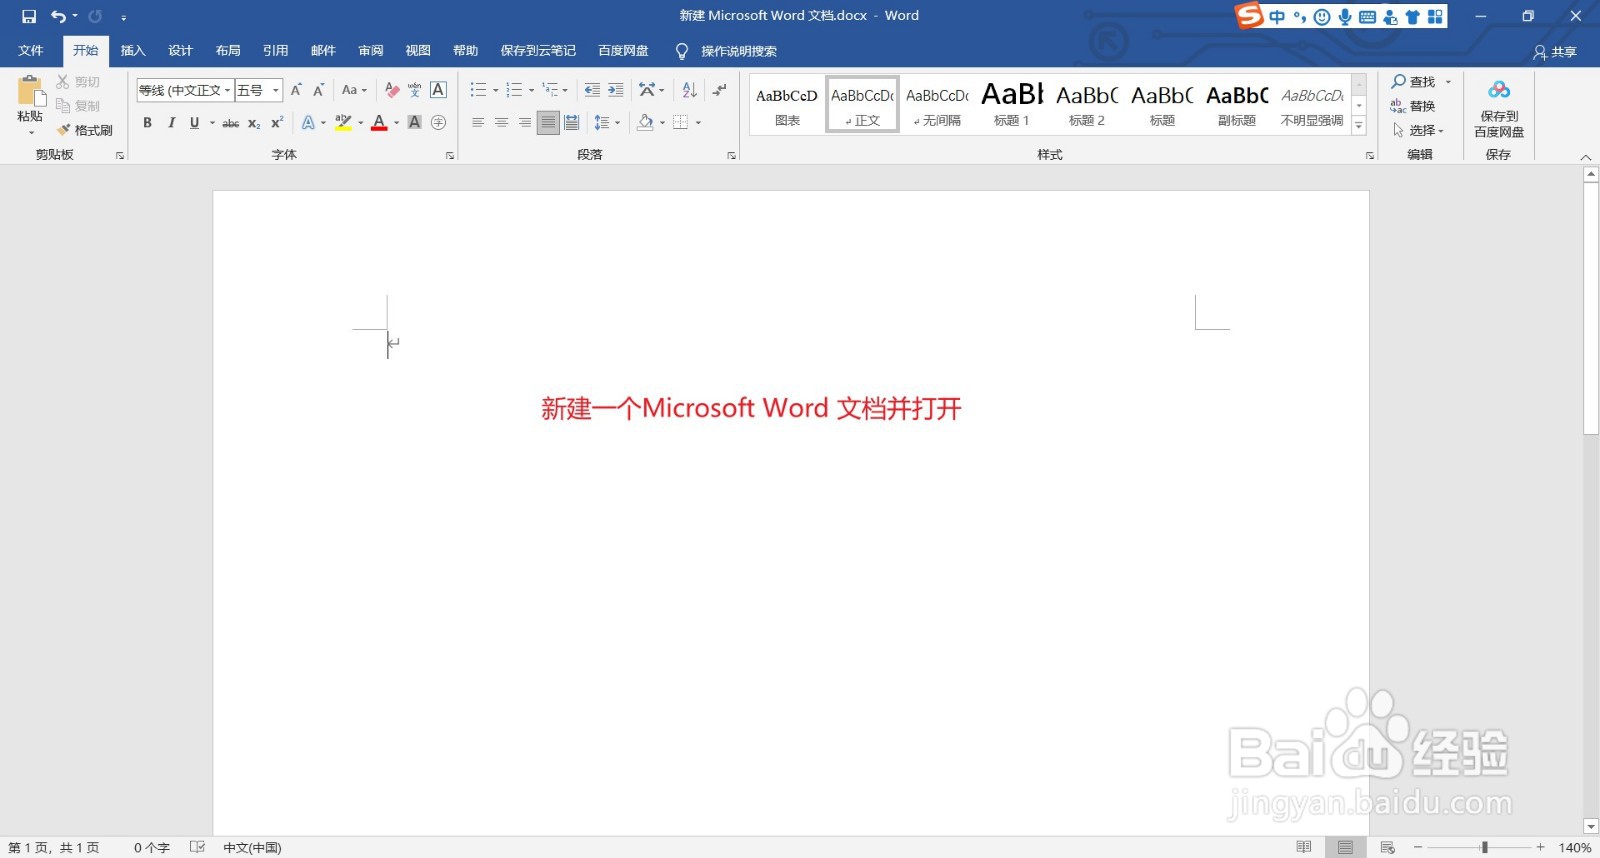This screenshot has width=1600, height=858.
Task: Click the zoom slider handle
Action: 1485,847
